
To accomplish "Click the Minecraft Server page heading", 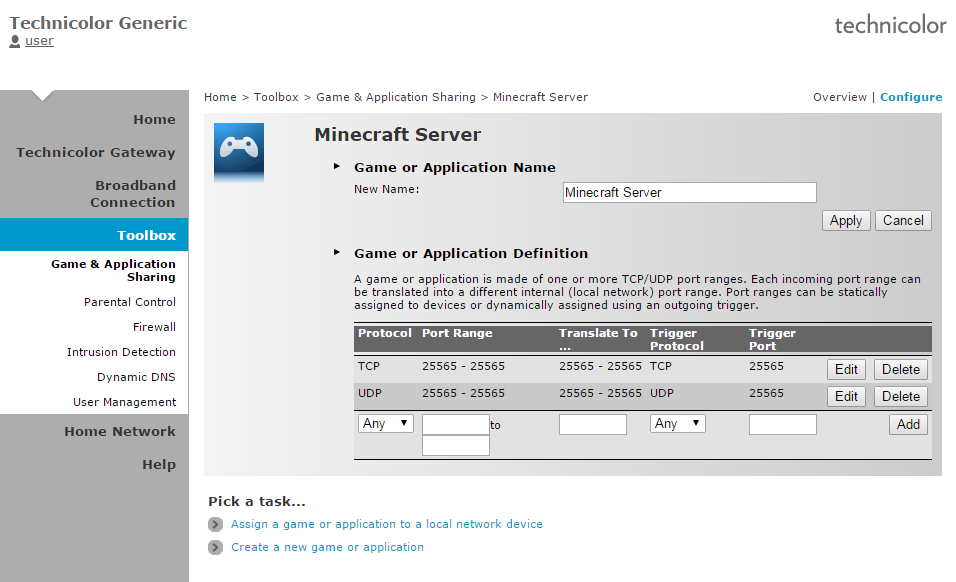I will pyautogui.click(x=398, y=135).
